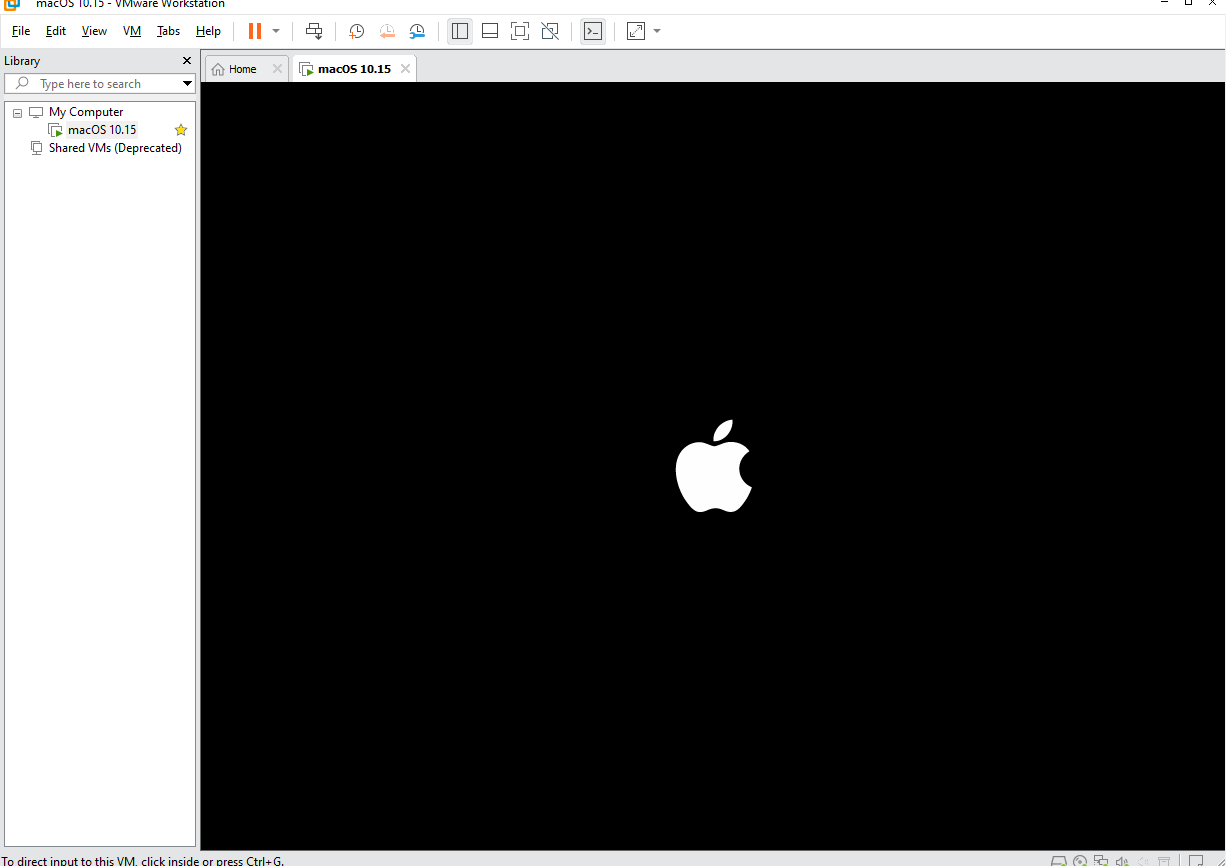Toggle the thumbnail bar view
This screenshot has height=866, width=1226.
pyautogui.click(x=490, y=31)
